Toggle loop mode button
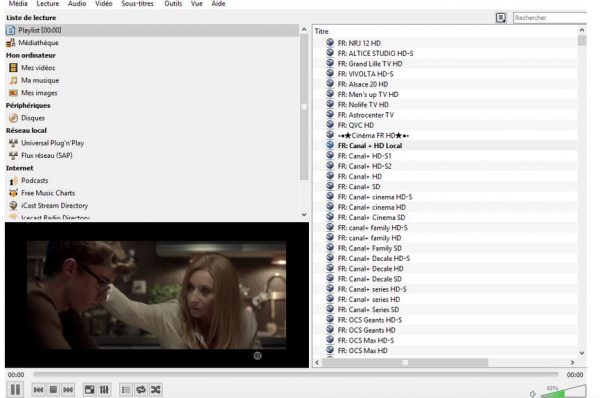This screenshot has height=398, width=600. click(x=141, y=390)
